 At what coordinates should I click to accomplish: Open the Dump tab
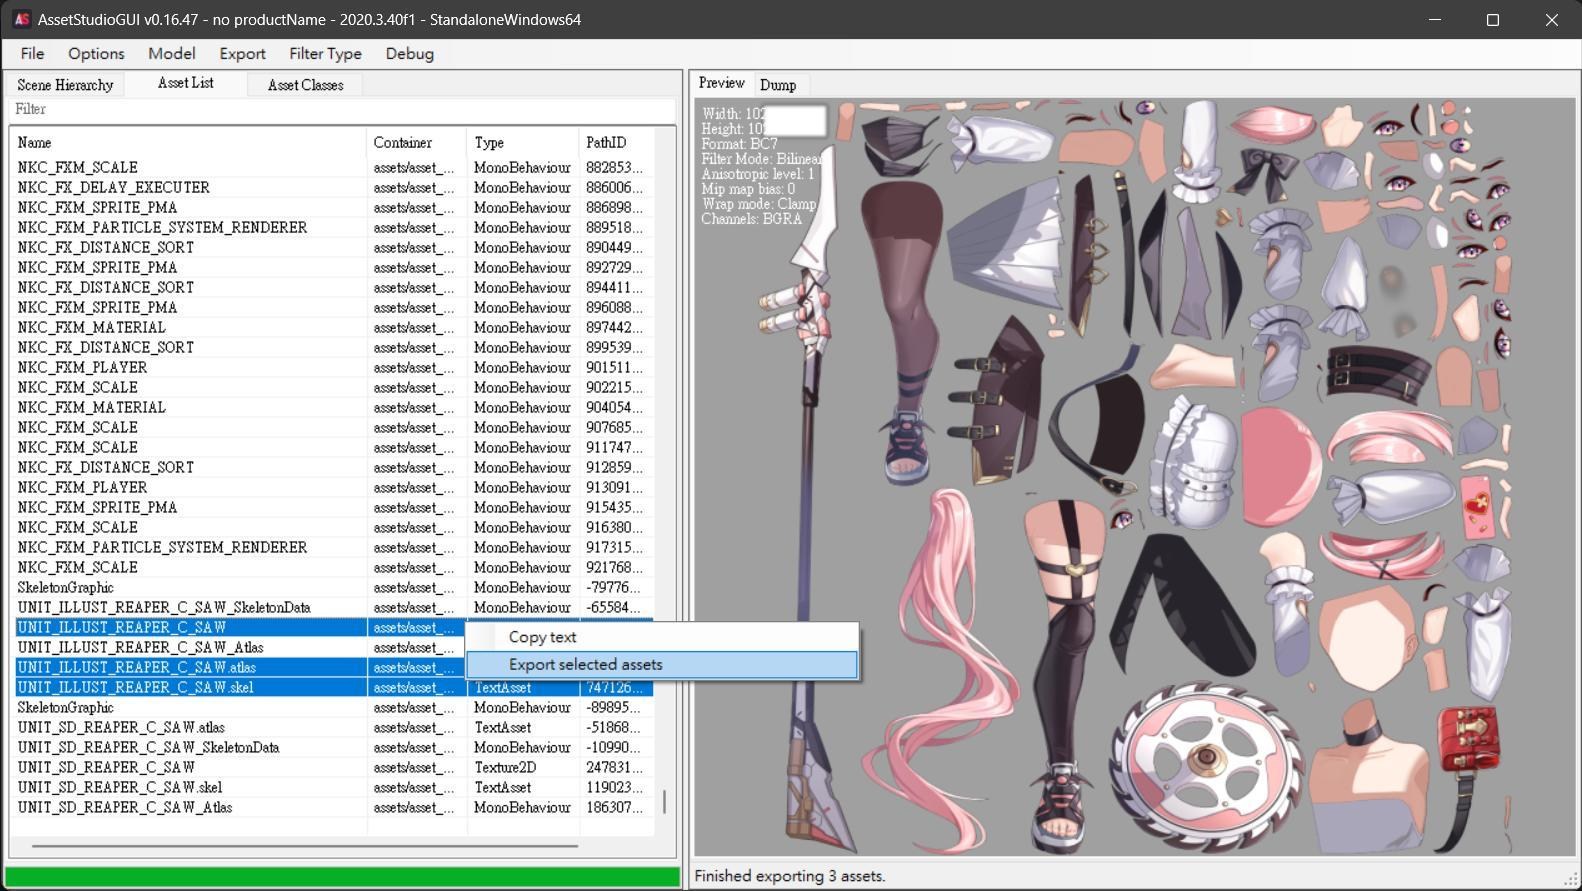(x=778, y=85)
